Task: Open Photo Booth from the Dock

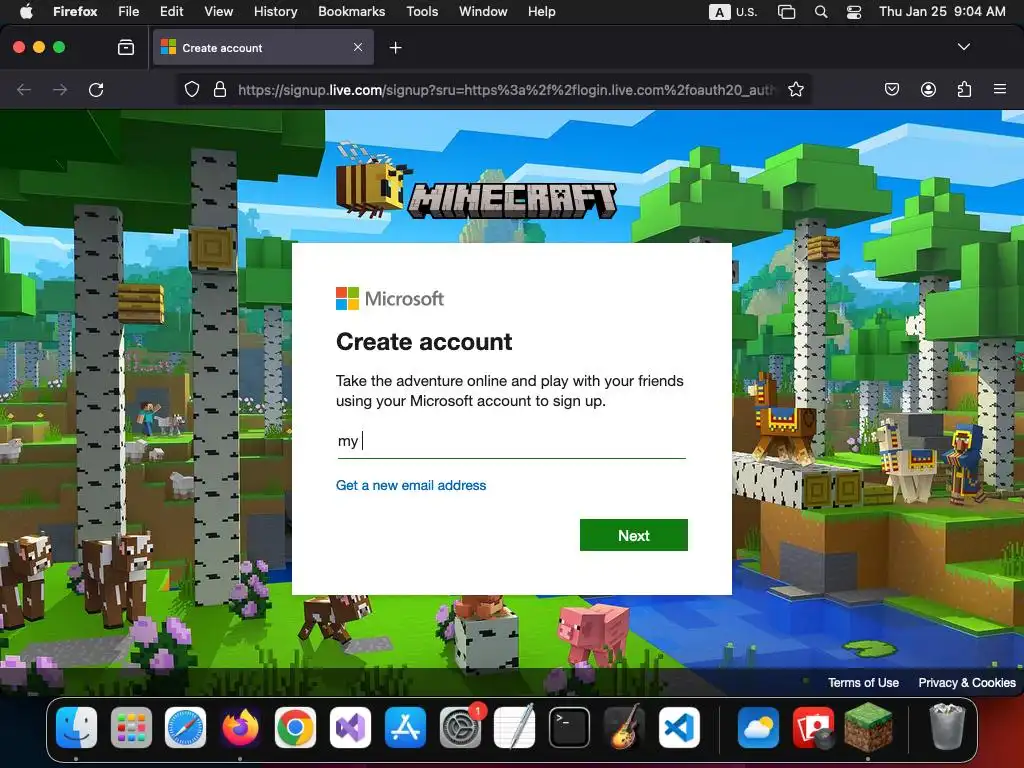Action: tap(813, 728)
